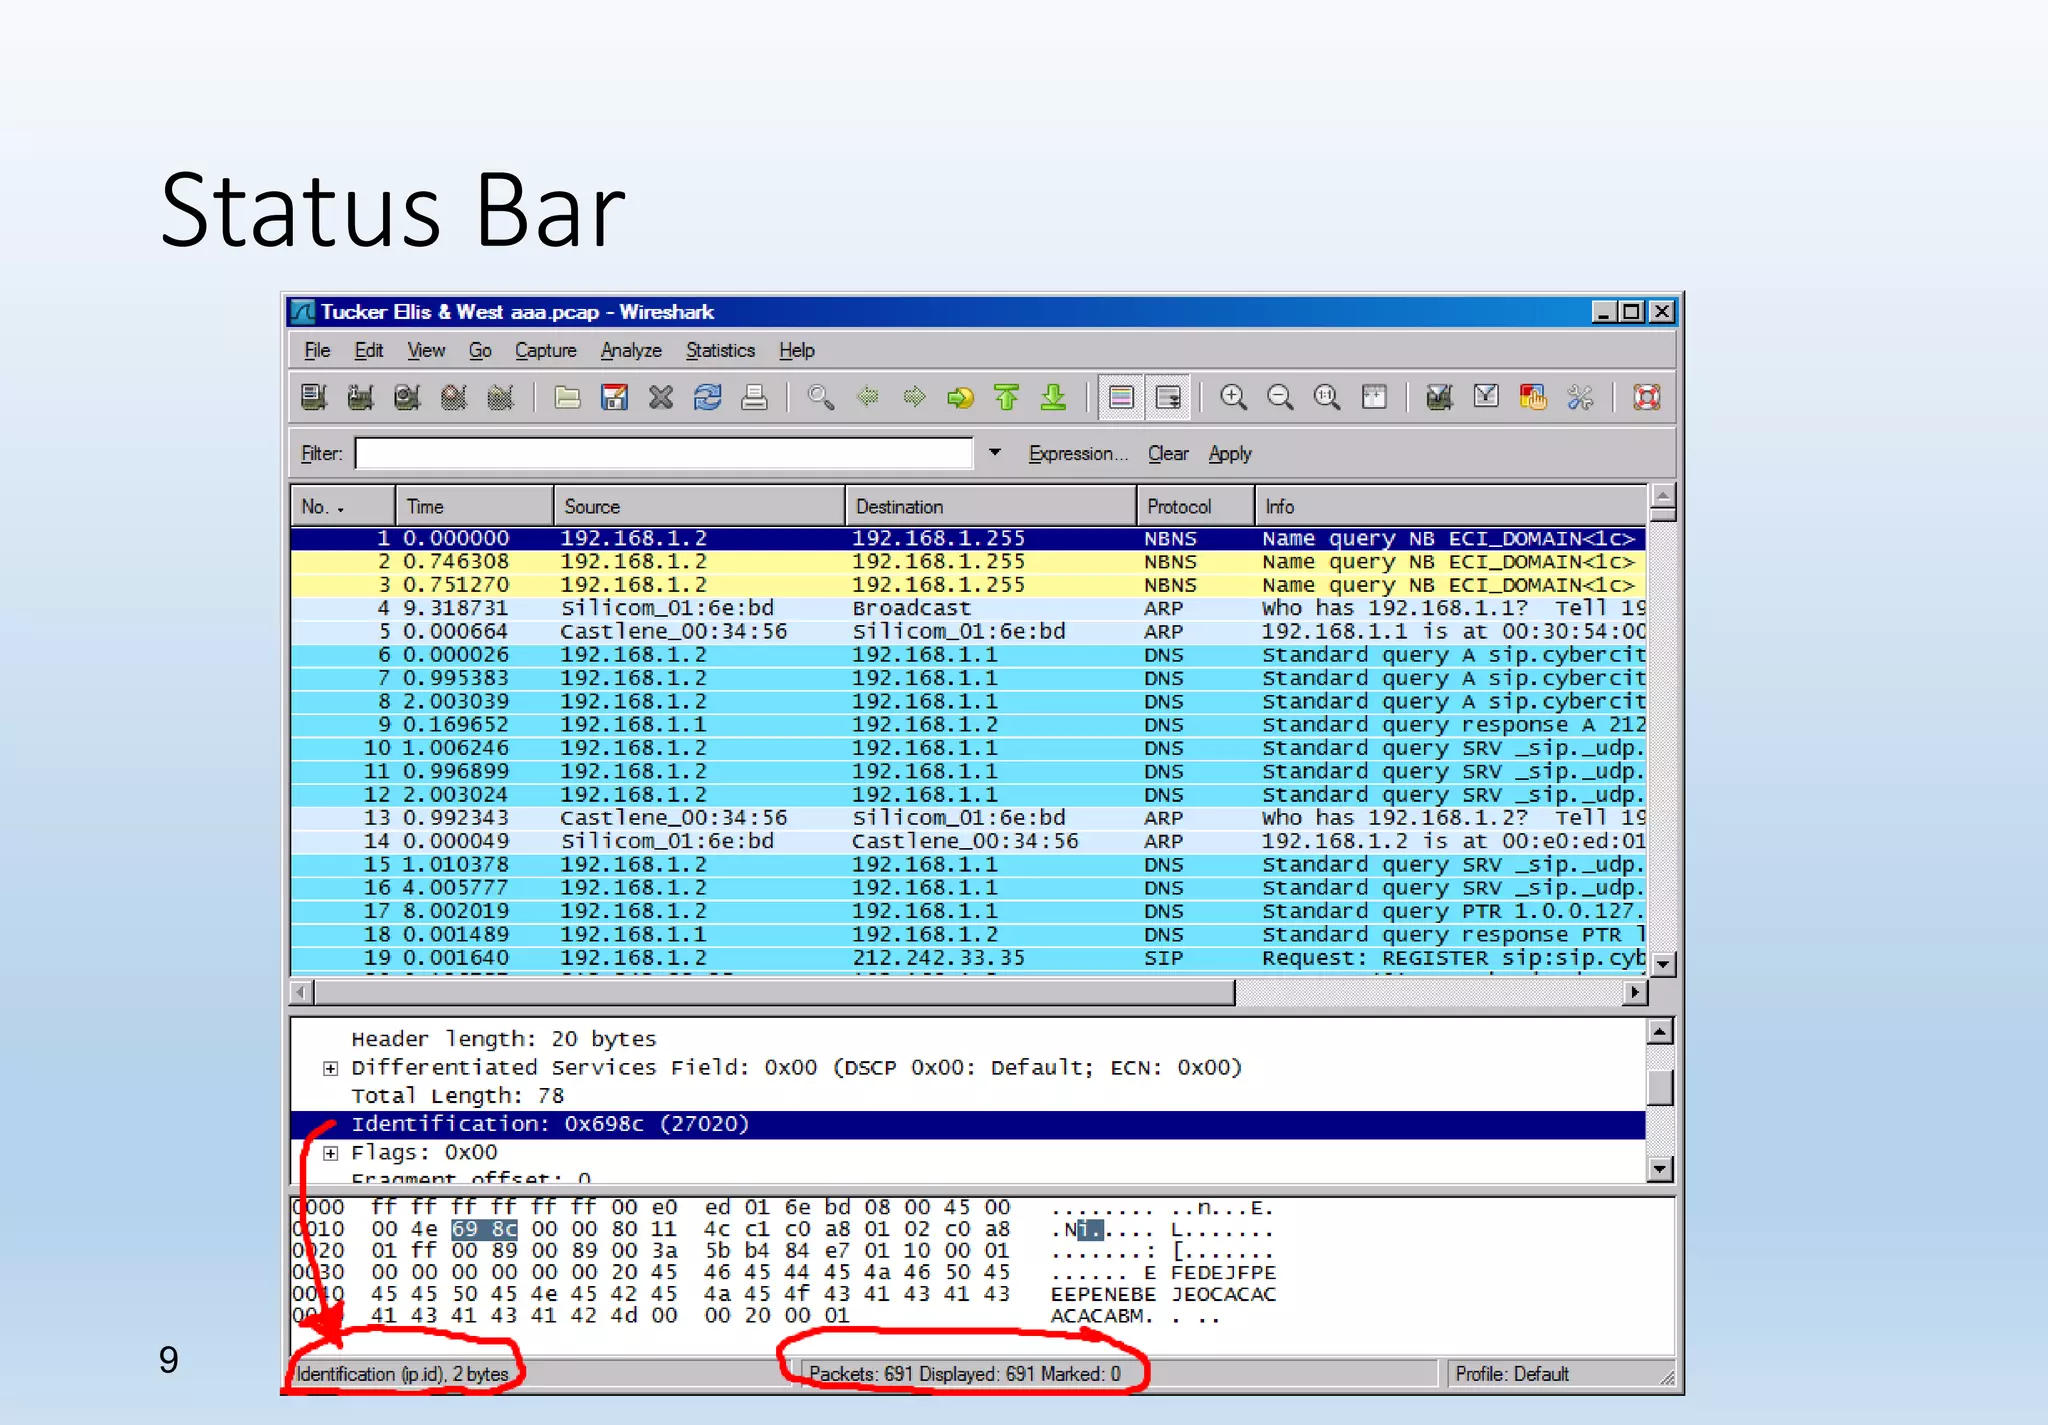Find a packet magnifier icon

point(821,397)
